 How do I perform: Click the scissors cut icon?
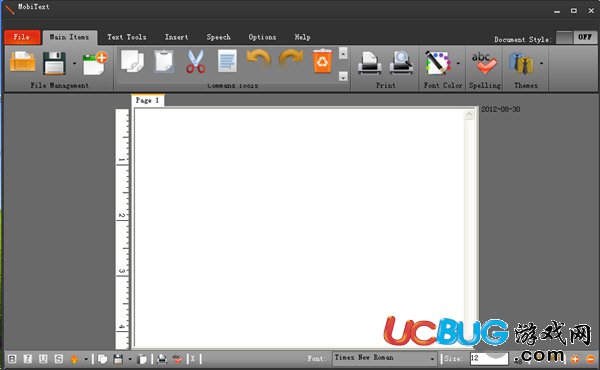click(196, 61)
